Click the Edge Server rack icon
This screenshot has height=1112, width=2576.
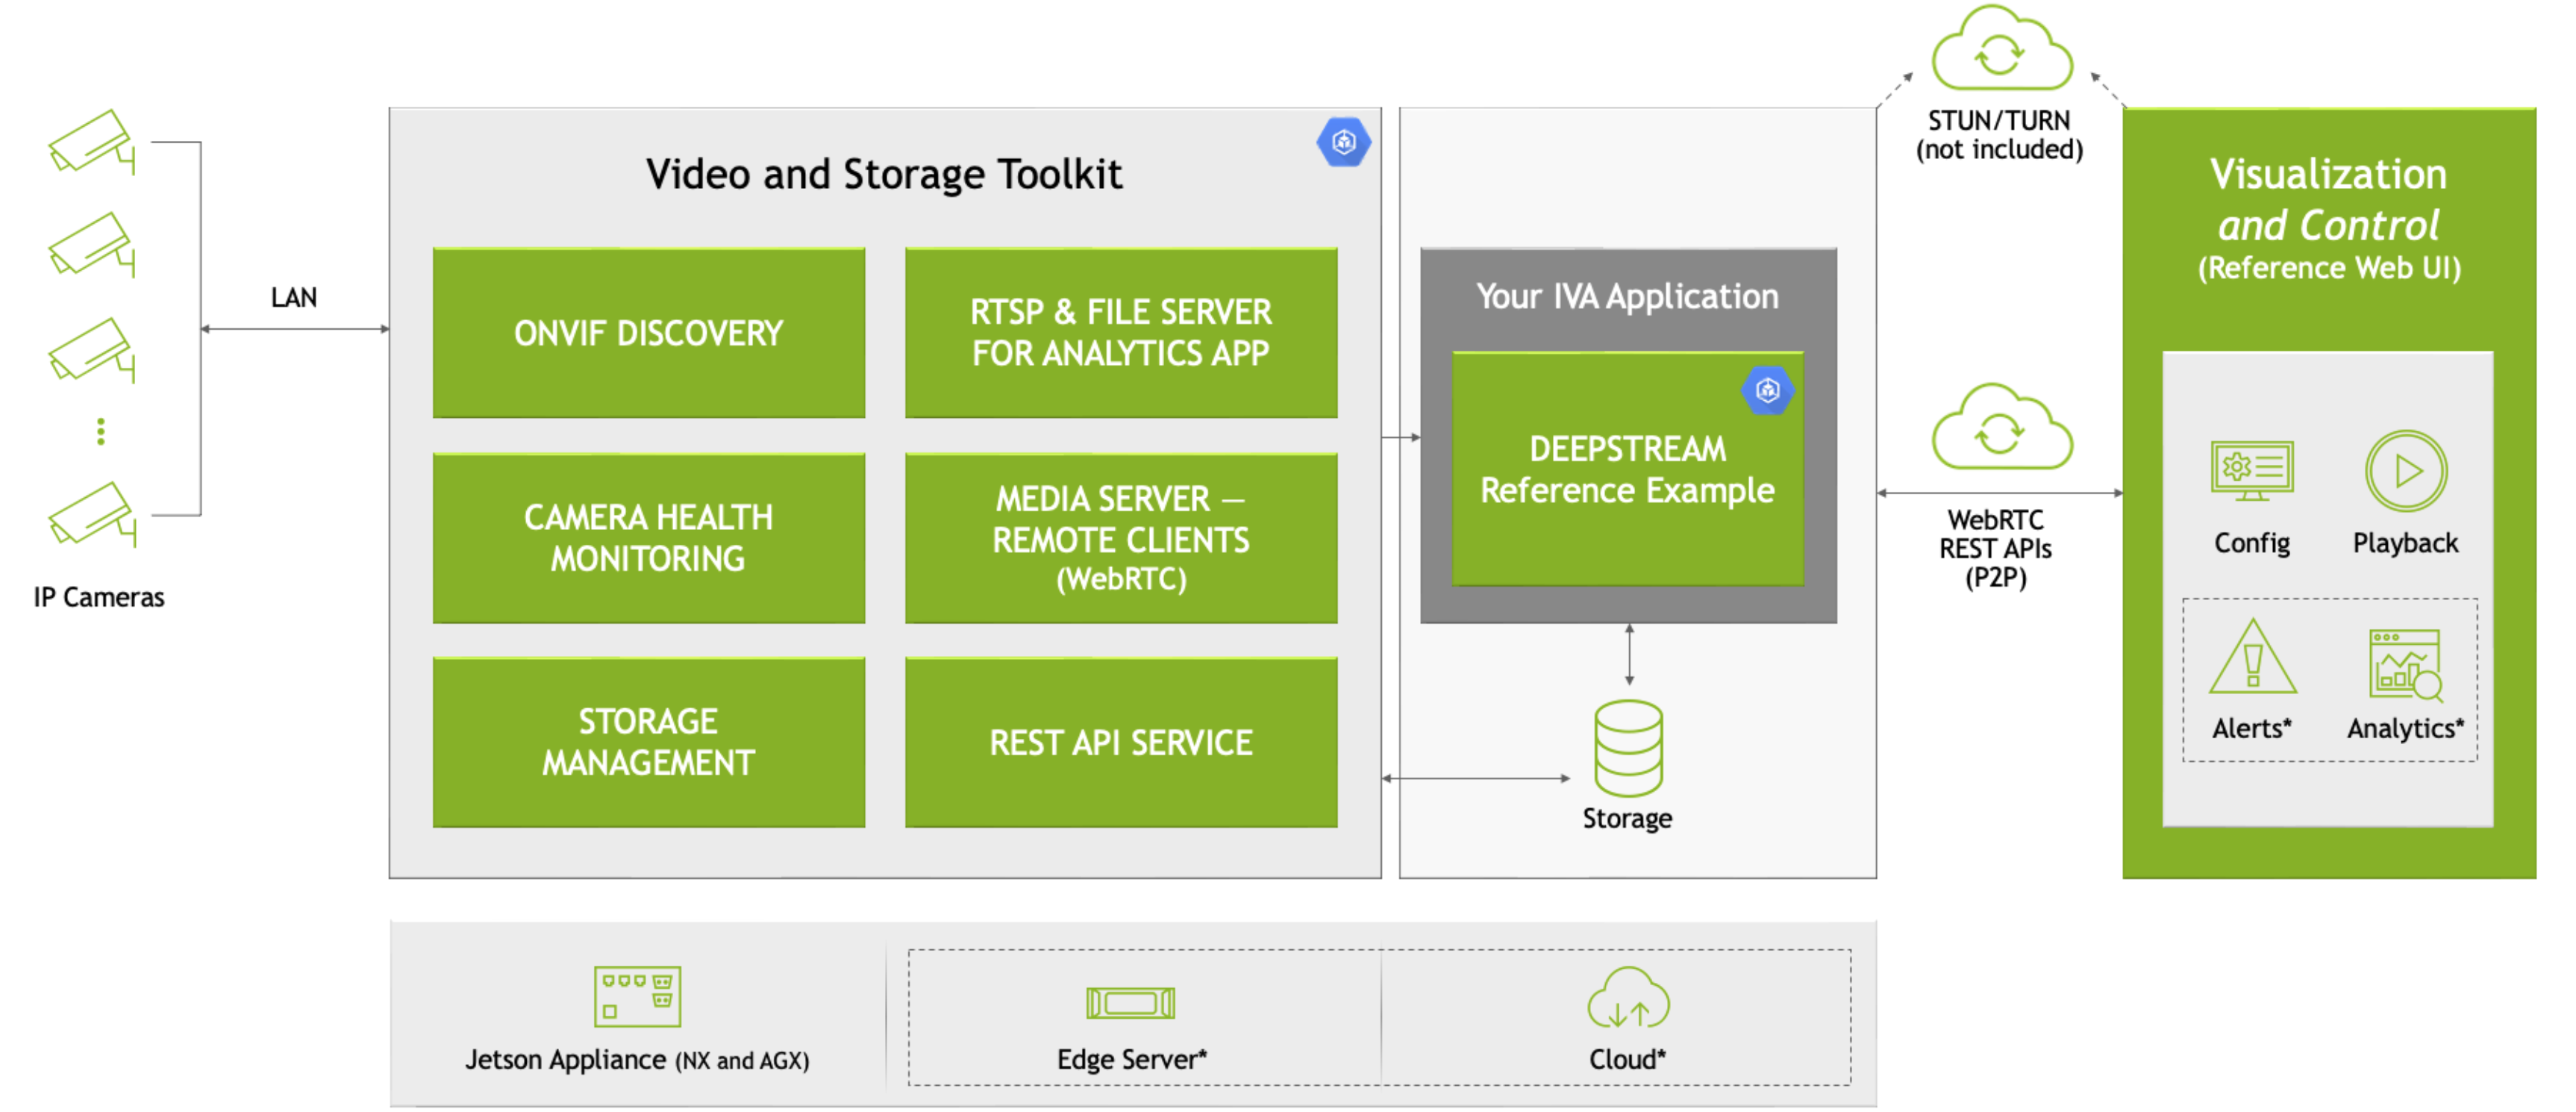pyautogui.click(x=1130, y=1002)
